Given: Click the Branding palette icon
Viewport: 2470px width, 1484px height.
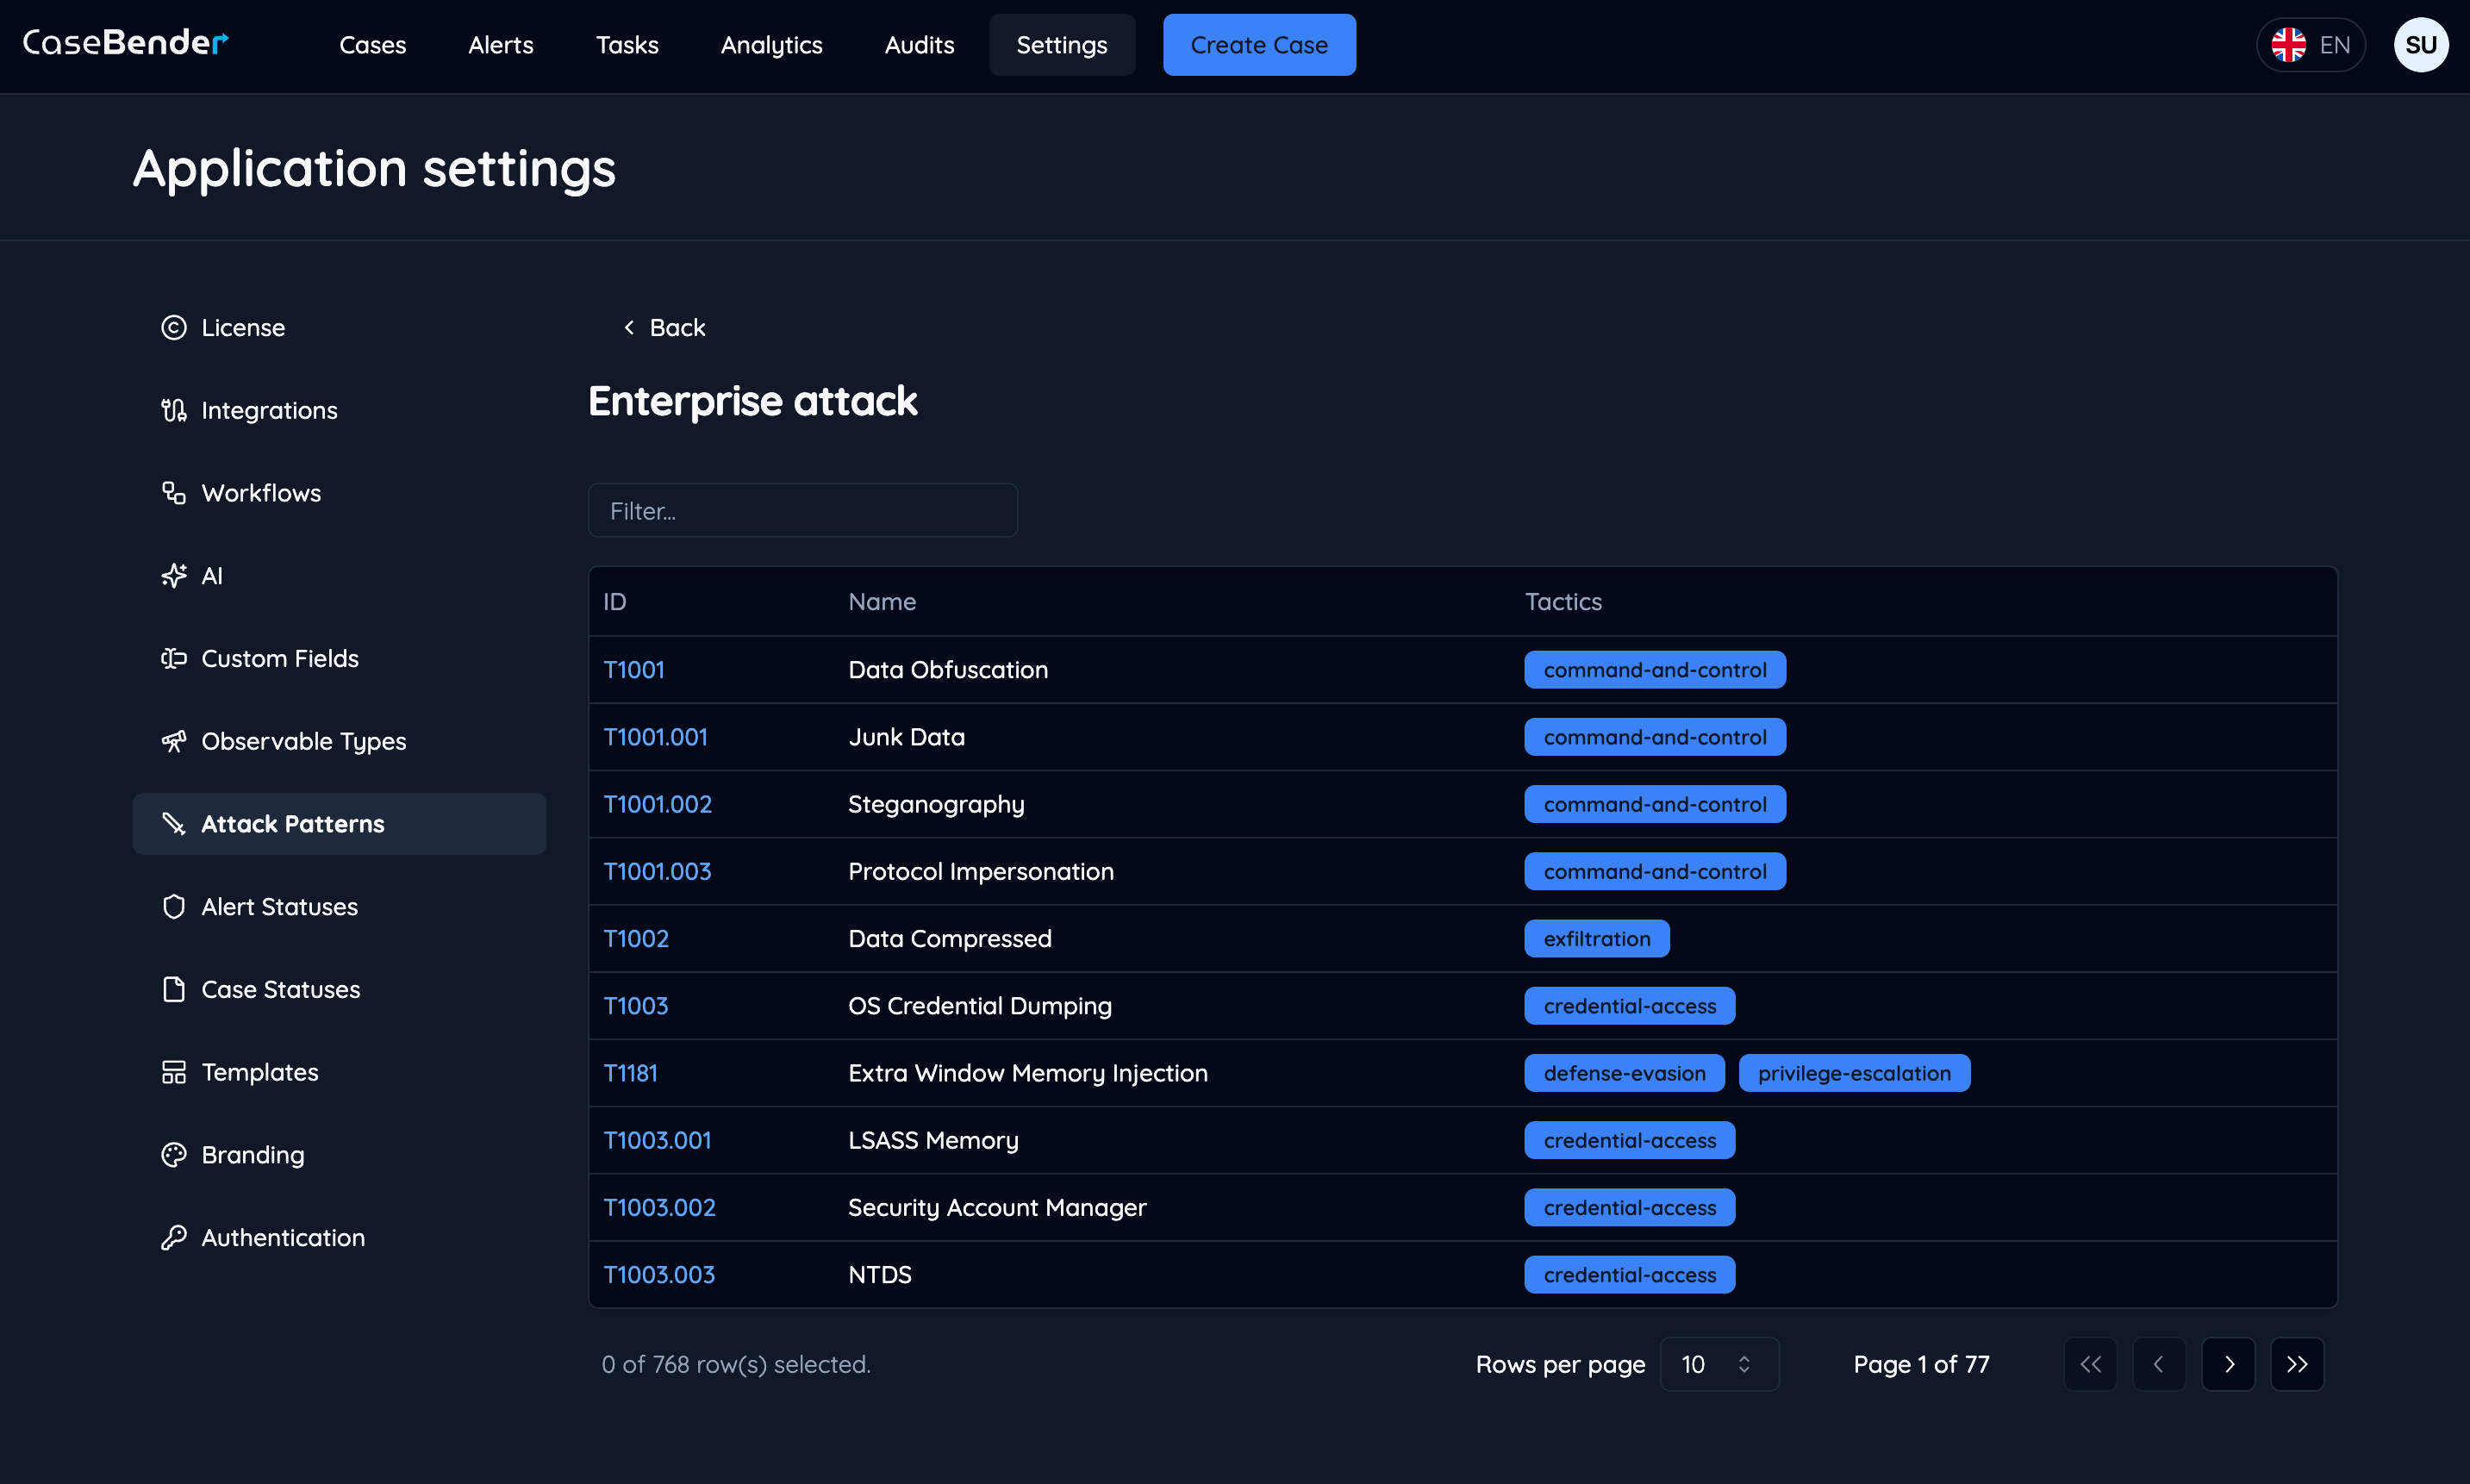Looking at the screenshot, I should [x=174, y=1155].
